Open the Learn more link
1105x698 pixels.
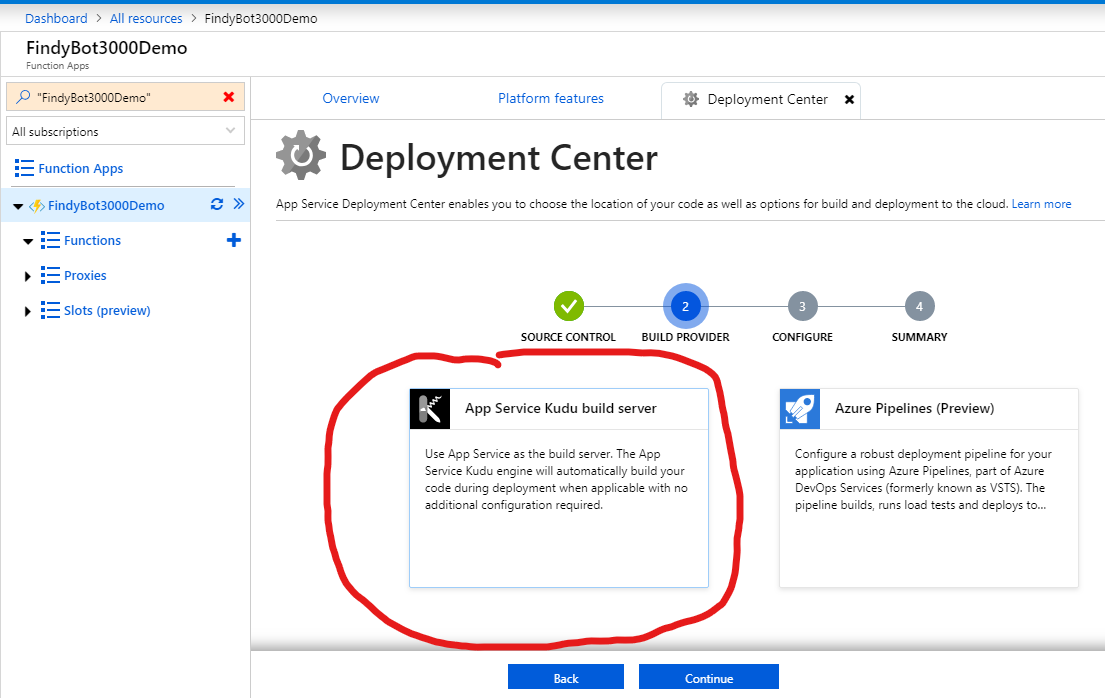[x=1041, y=204]
